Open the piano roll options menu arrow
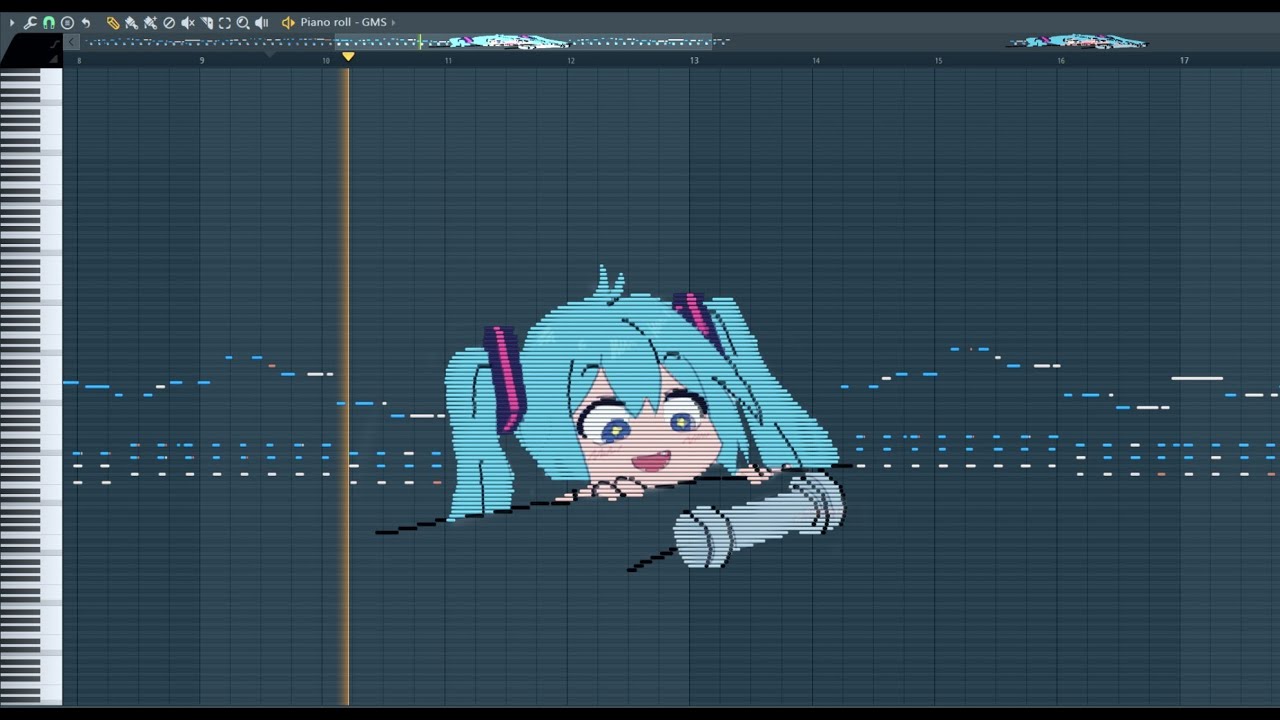Screen dimensions: 1280x720 (x=12, y=23)
